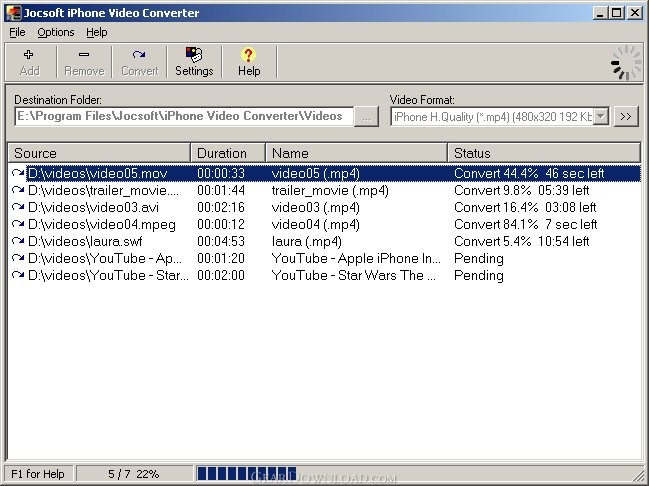
Task: Select the D:\videos\laura.swf row
Action: 324,241
